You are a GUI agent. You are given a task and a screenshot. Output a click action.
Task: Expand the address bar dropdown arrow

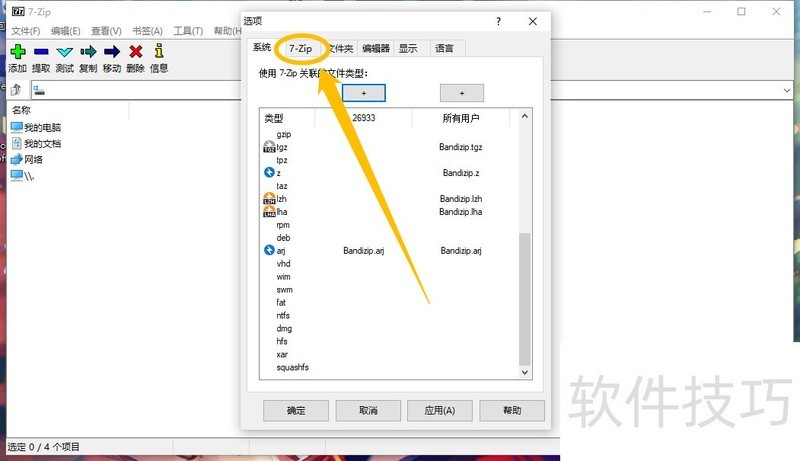pos(787,90)
